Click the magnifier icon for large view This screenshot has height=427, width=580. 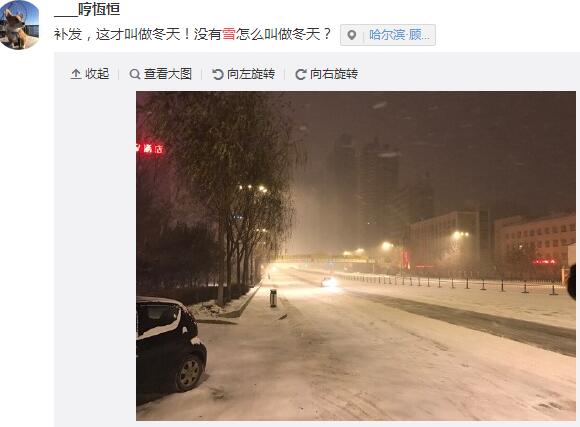click(135, 74)
